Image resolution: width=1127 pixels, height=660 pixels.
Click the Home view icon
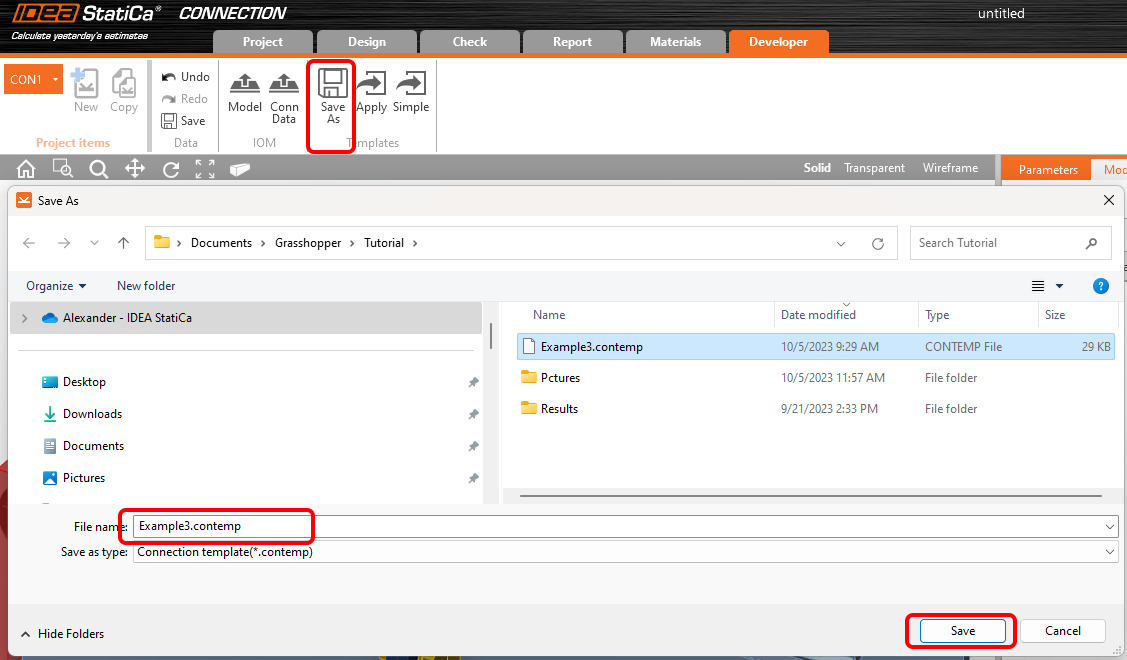pyautogui.click(x=25, y=168)
